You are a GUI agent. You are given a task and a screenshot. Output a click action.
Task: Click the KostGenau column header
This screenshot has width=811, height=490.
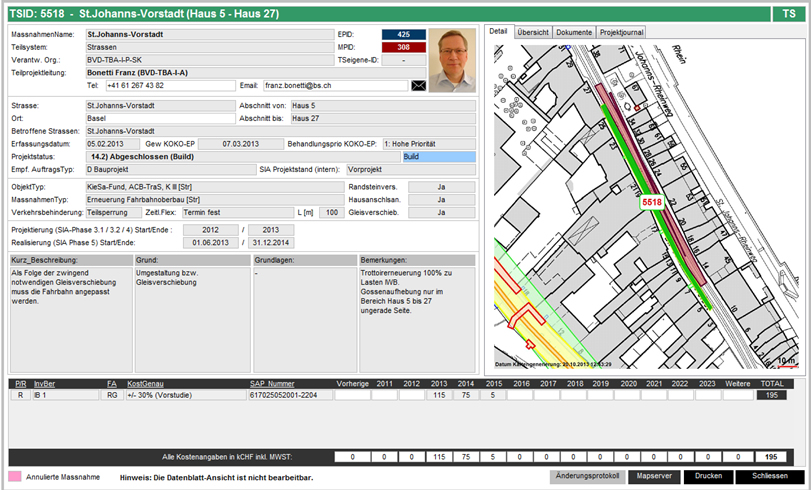click(x=147, y=383)
